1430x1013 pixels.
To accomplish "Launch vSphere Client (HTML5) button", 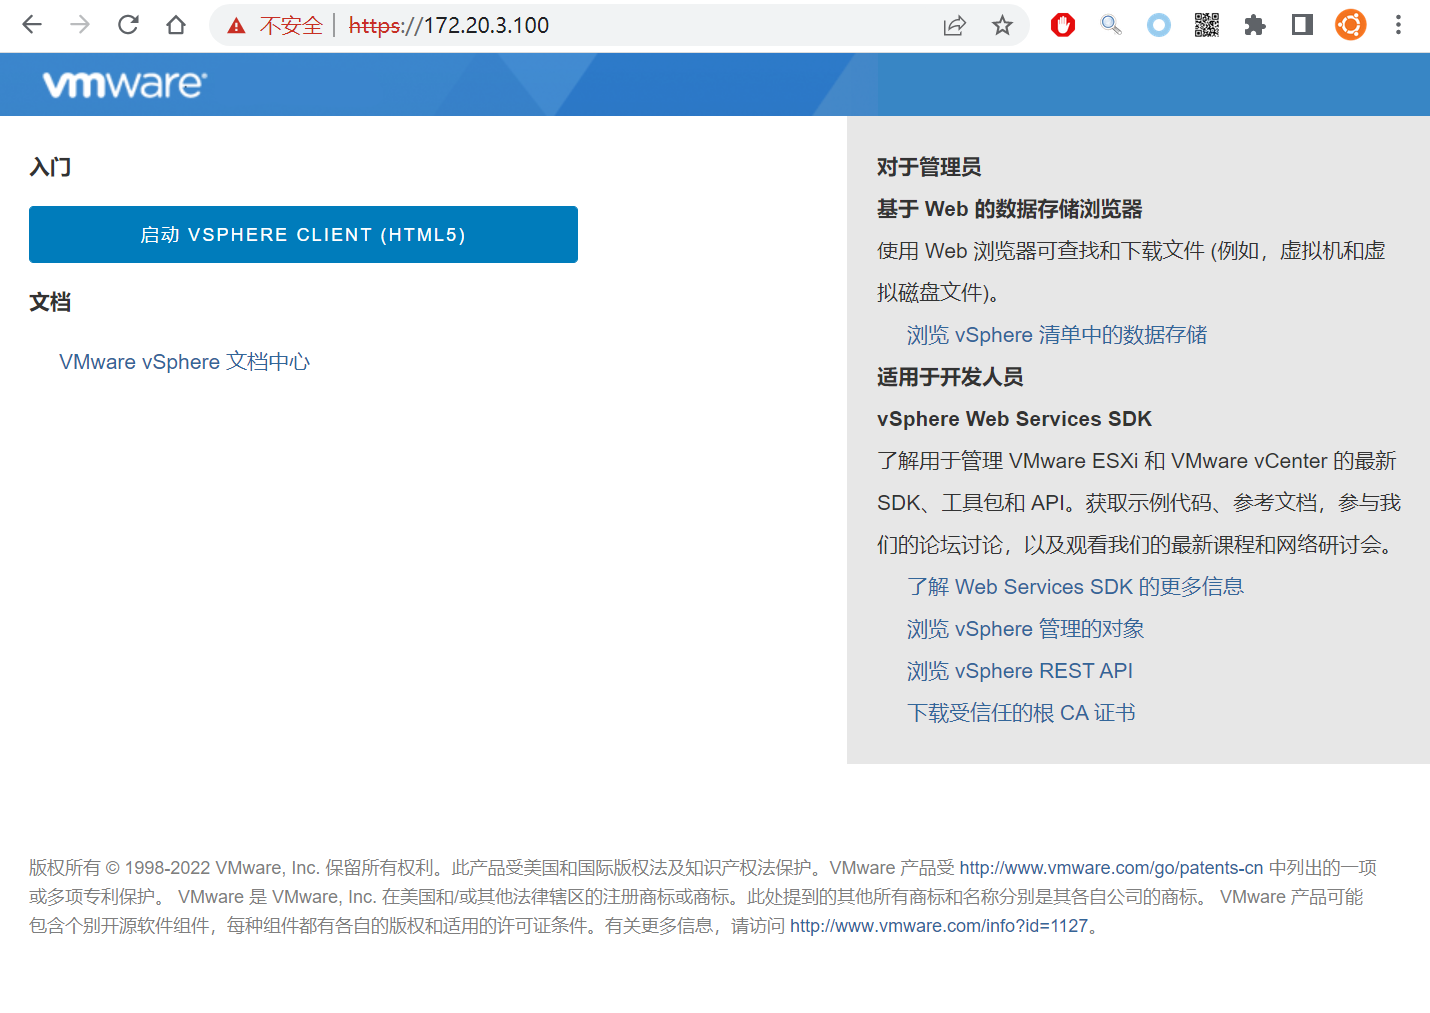I will 303,234.
